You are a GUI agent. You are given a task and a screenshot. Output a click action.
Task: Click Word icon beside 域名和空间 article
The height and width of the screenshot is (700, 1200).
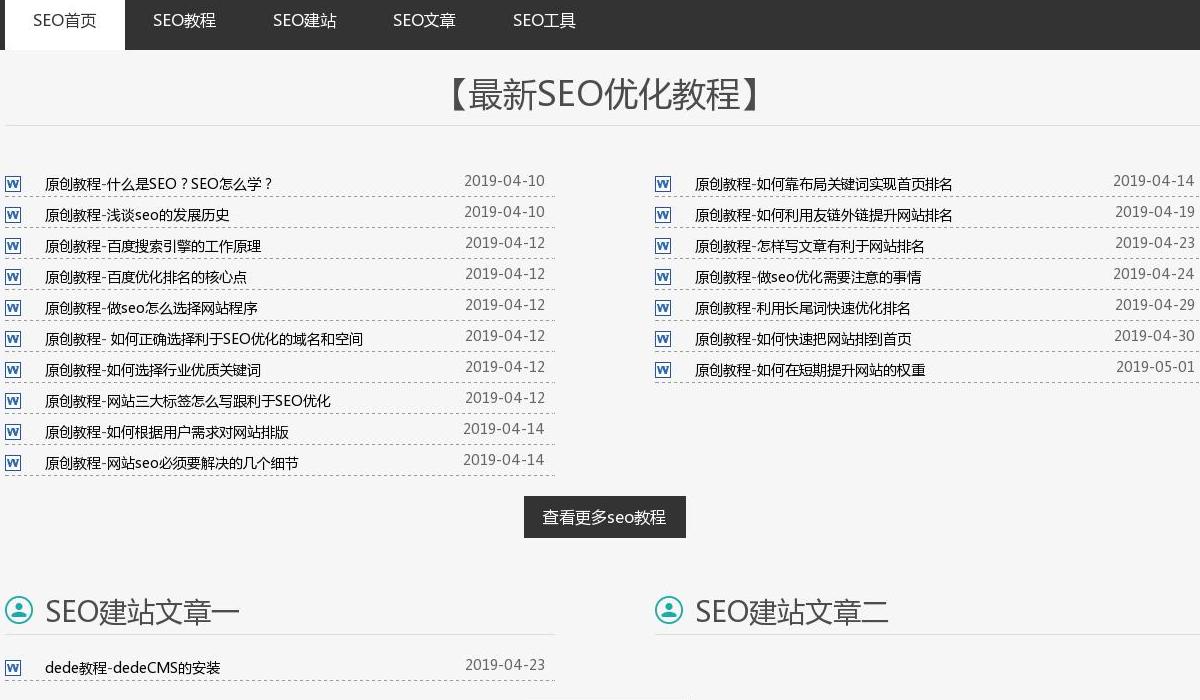(x=13, y=339)
